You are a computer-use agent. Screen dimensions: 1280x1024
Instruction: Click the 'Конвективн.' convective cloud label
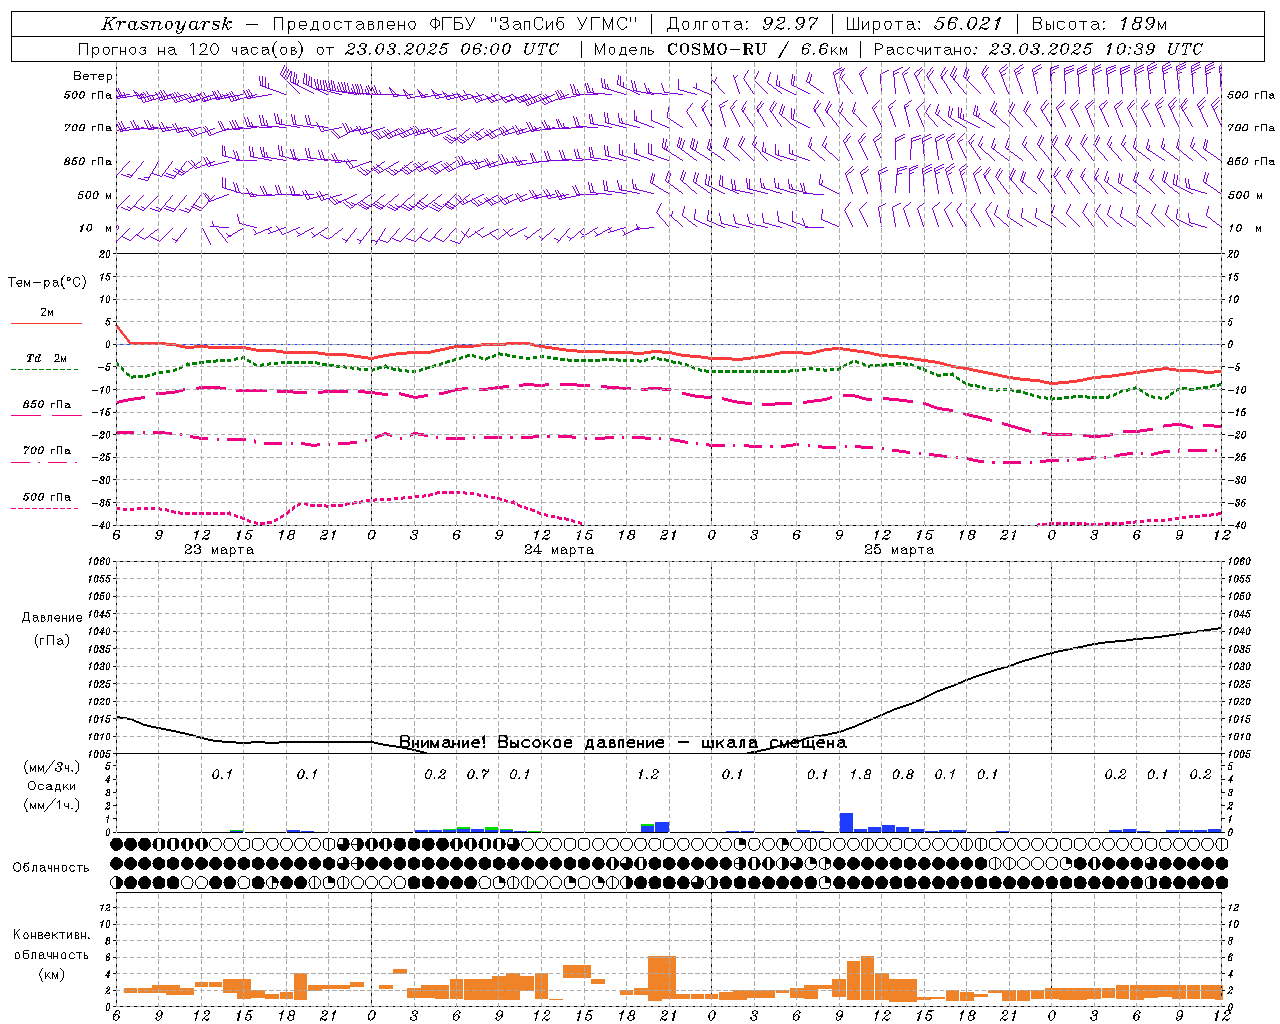pyautogui.click(x=51, y=935)
